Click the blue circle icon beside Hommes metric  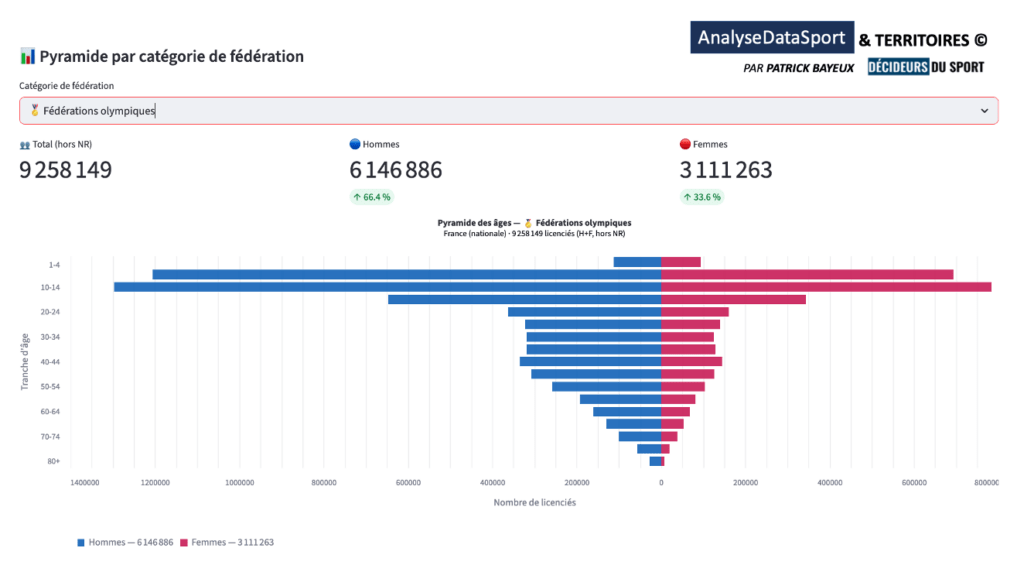pyautogui.click(x=355, y=145)
